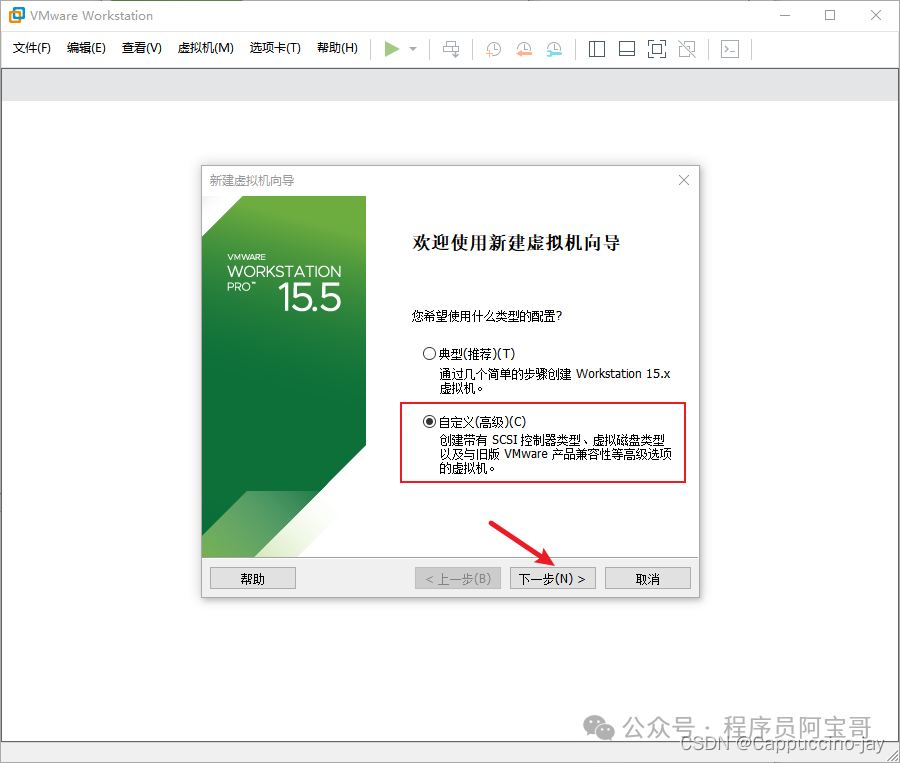This screenshot has width=900, height=763.
Task: Open the 虚拟机(M) menu
Action: coord(205,48)
